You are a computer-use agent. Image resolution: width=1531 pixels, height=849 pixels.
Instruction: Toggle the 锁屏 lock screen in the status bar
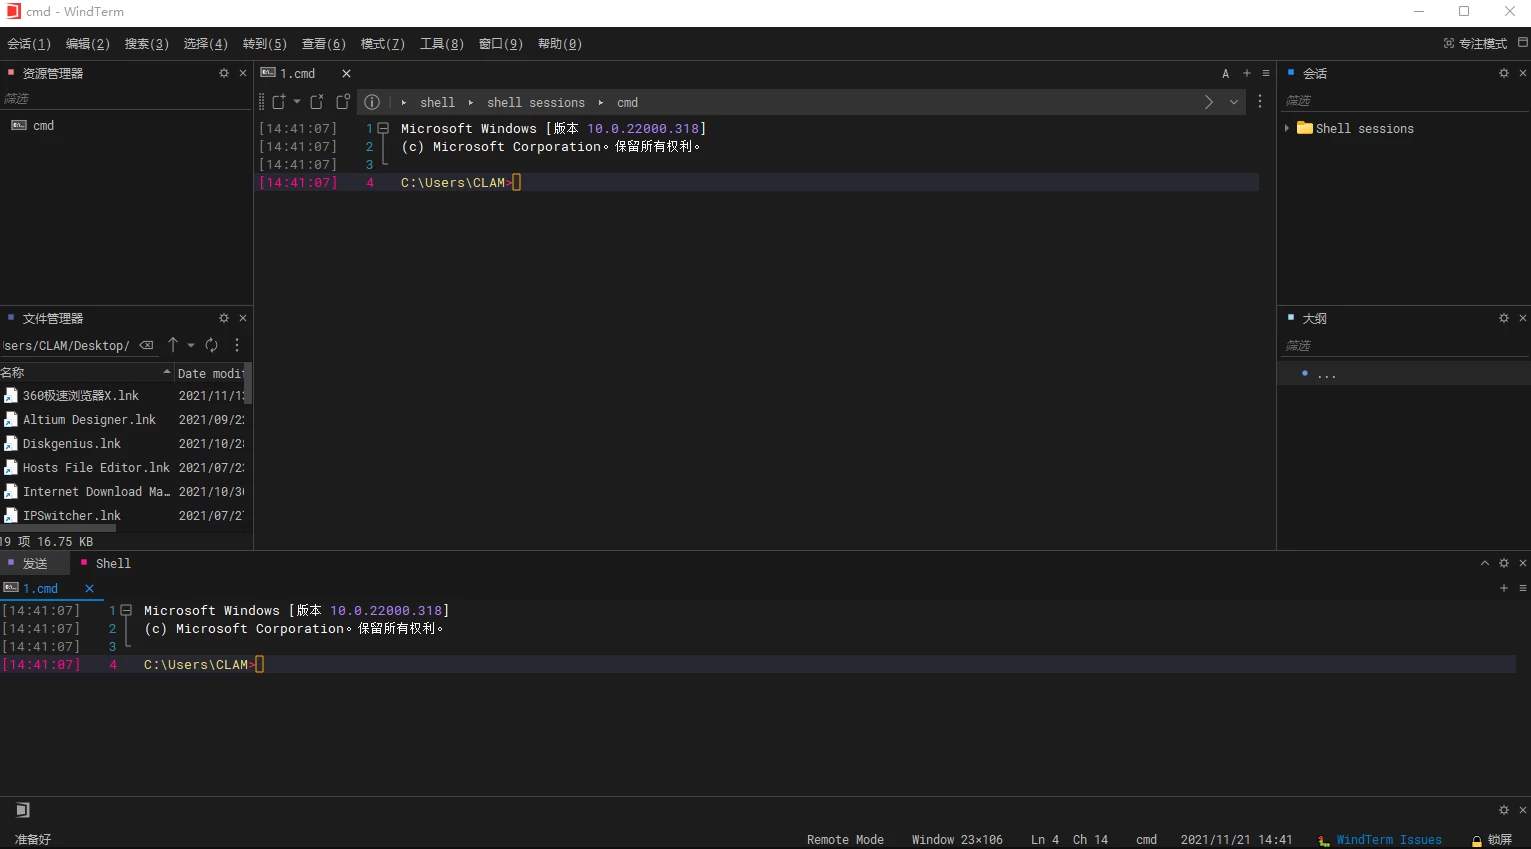click(x=1491, y=840)
